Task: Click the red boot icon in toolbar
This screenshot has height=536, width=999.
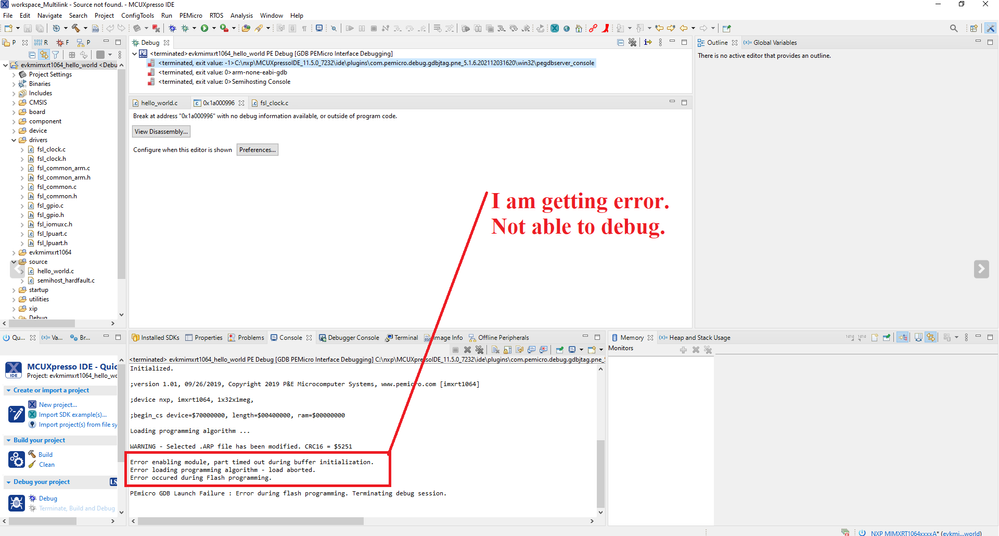Action: pos(606,28)
